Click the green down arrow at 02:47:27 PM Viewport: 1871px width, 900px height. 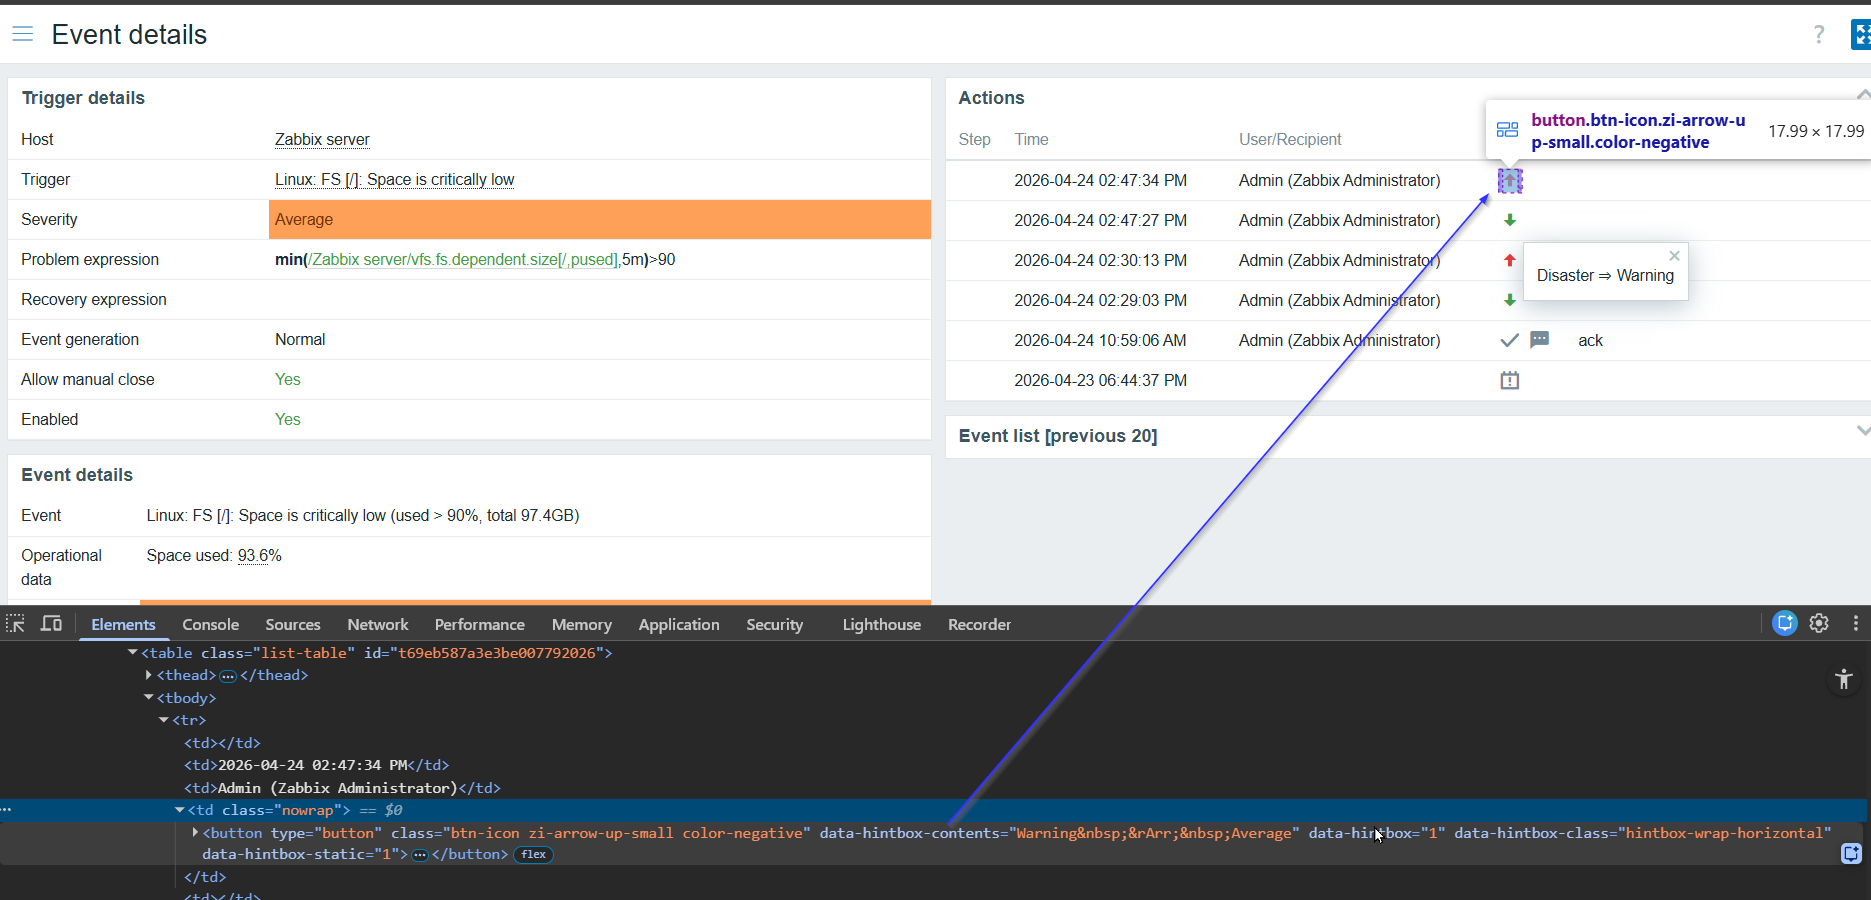pyautogui.click(x=1509, y=220)
